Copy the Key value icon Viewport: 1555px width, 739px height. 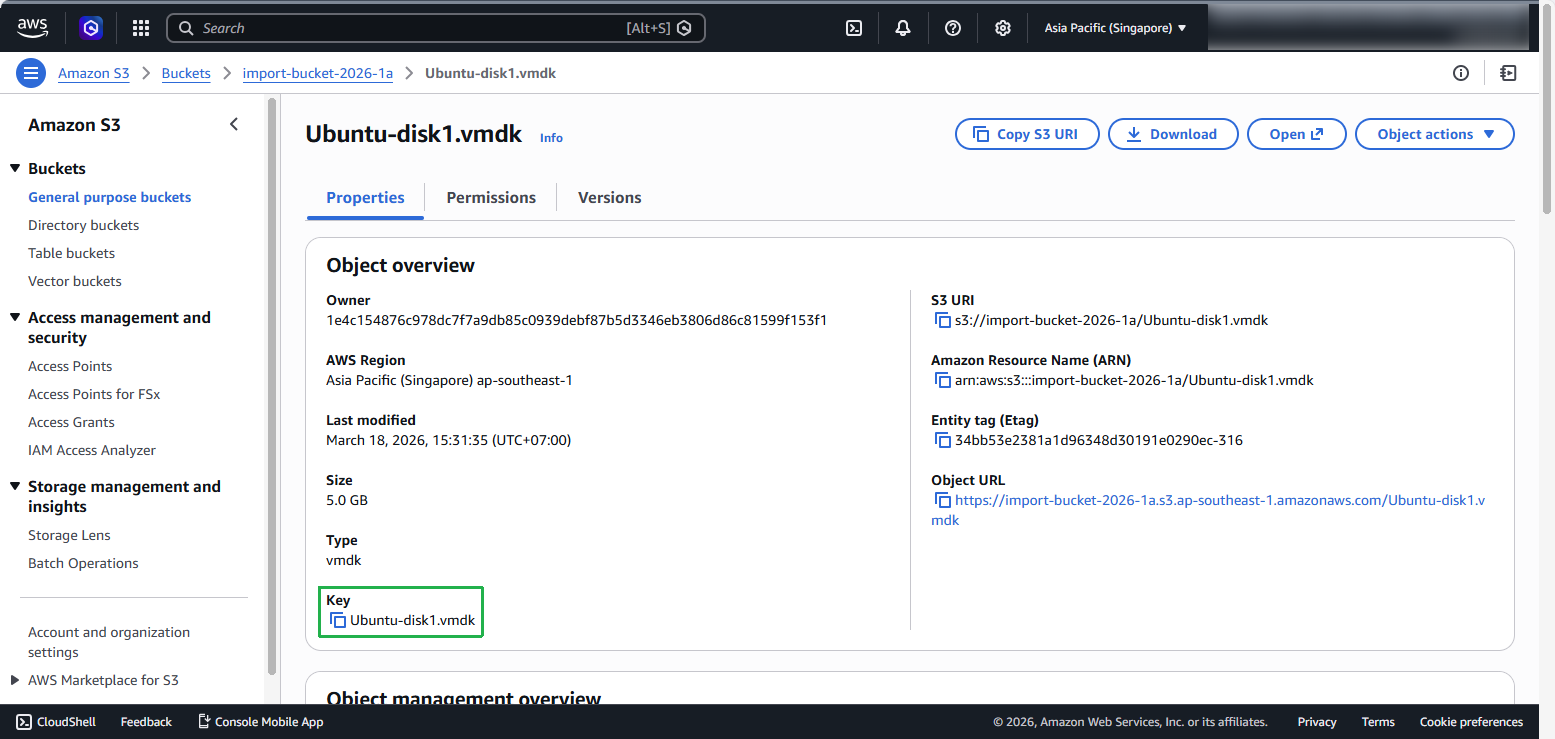[338, 621]
